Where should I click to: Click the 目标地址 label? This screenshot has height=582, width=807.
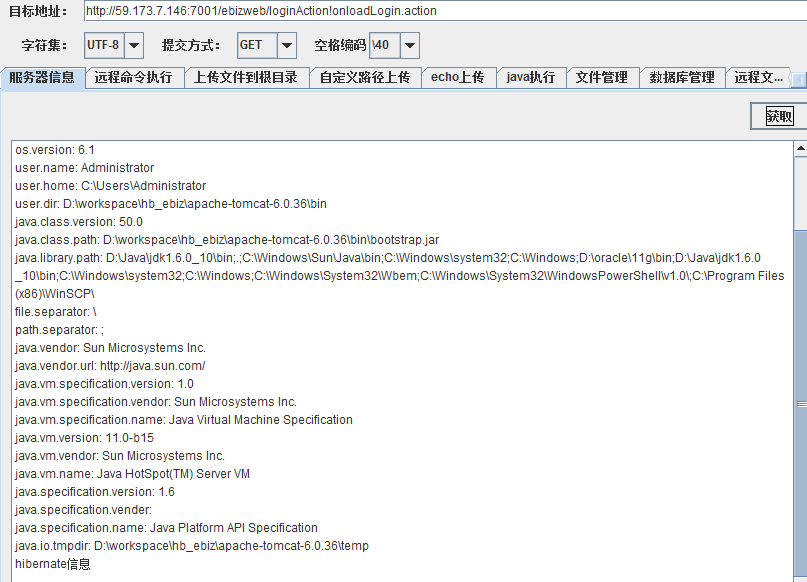point(38,11)
